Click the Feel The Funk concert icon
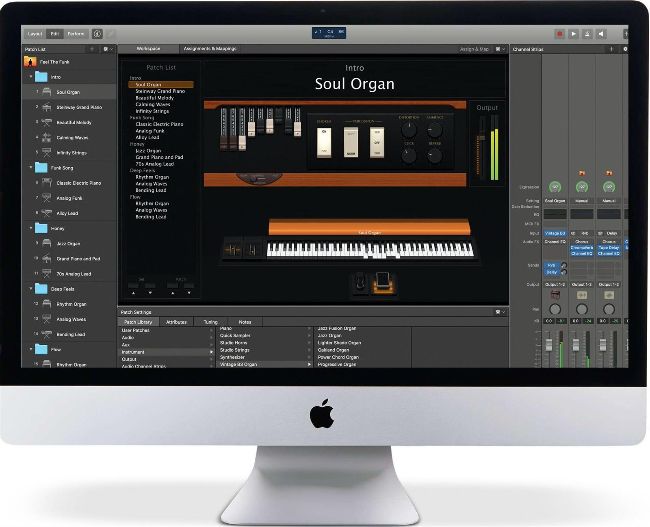Screen dimensions: 650x527 [x=30, y=62]
